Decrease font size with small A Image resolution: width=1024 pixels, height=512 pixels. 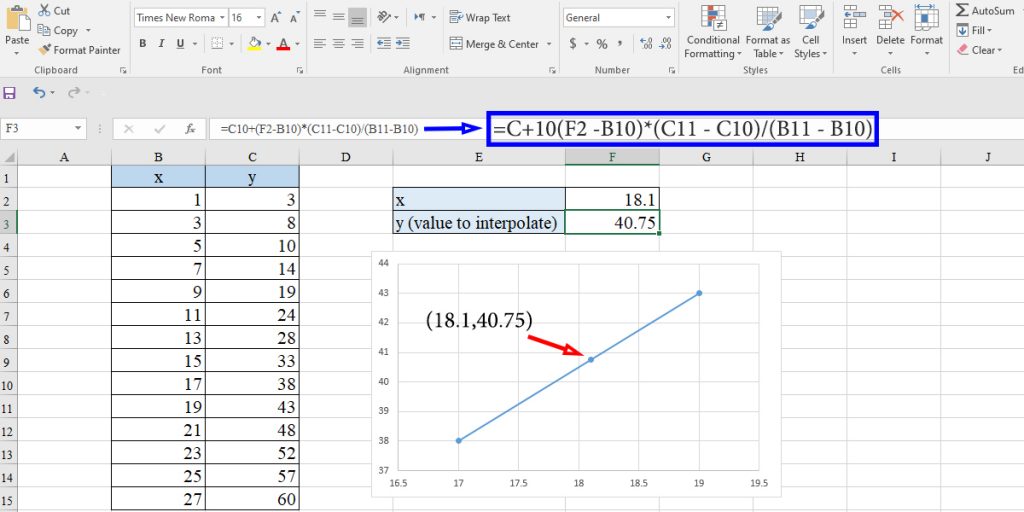click(295, 18)
